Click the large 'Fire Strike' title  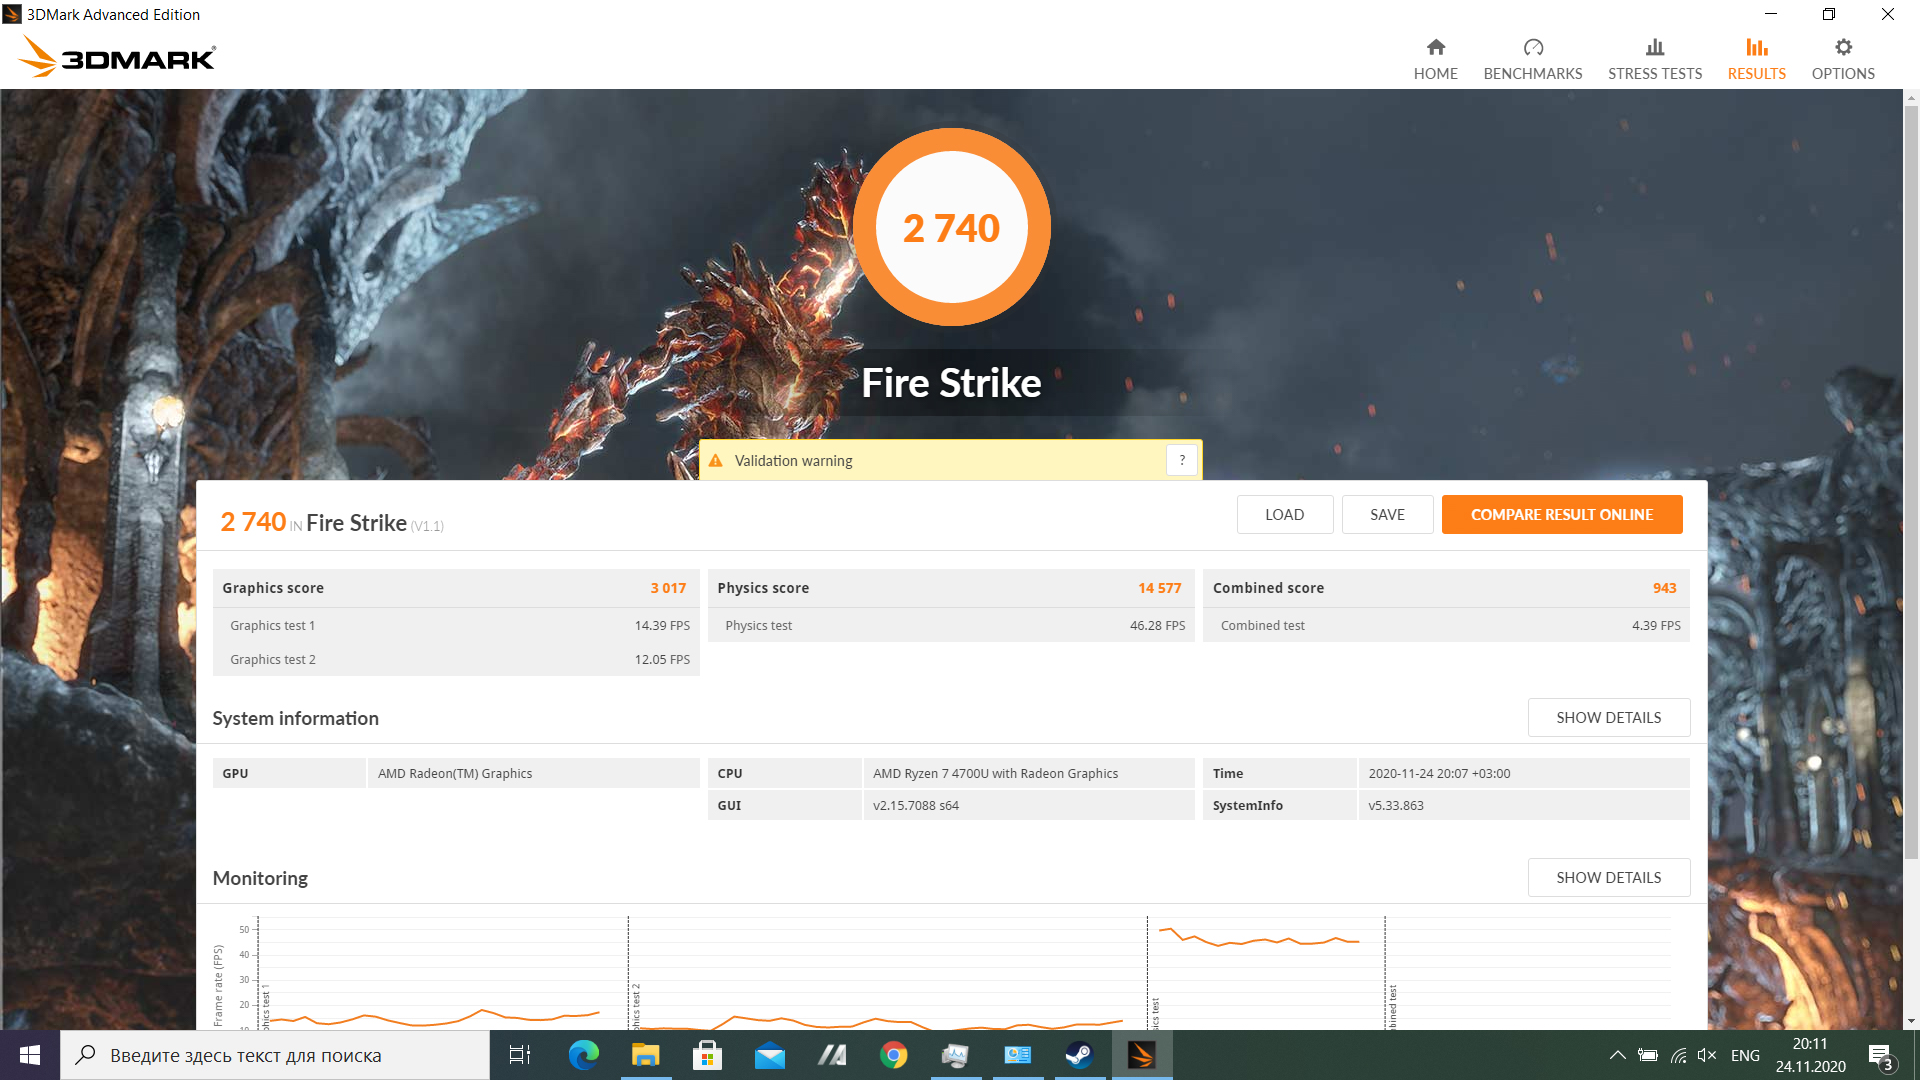click(x=951, y=383)
